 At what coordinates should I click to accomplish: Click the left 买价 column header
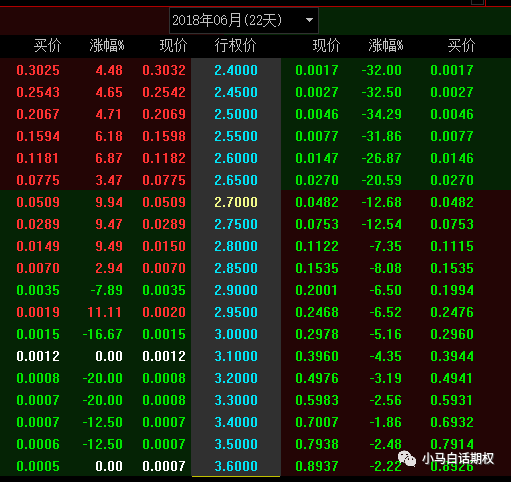point(48,45)
